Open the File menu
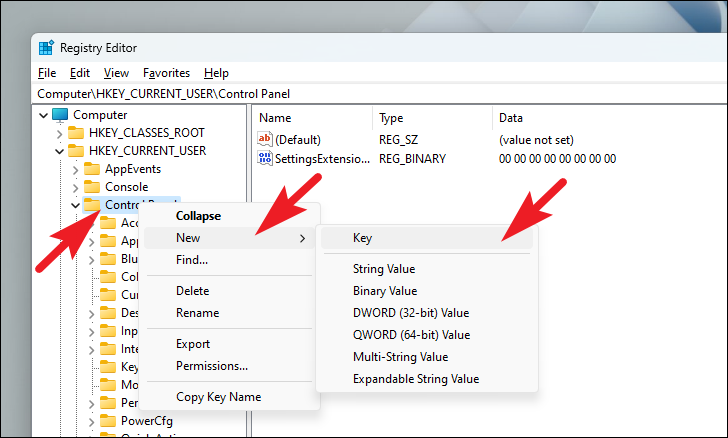728x438 pixels. pyautogui.click(x=47, y=73)
